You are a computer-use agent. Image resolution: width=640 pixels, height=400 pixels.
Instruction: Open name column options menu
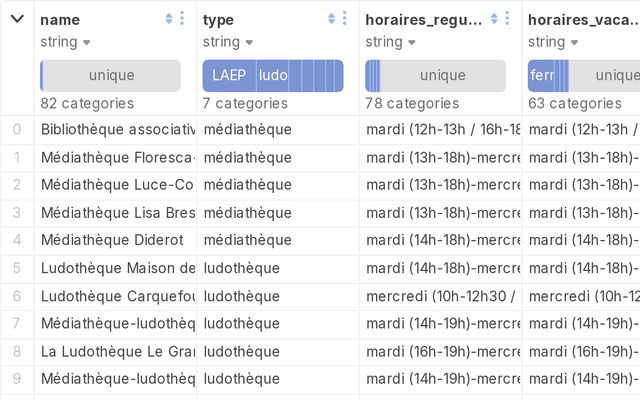pyautogui.click(x=181, y=19)
